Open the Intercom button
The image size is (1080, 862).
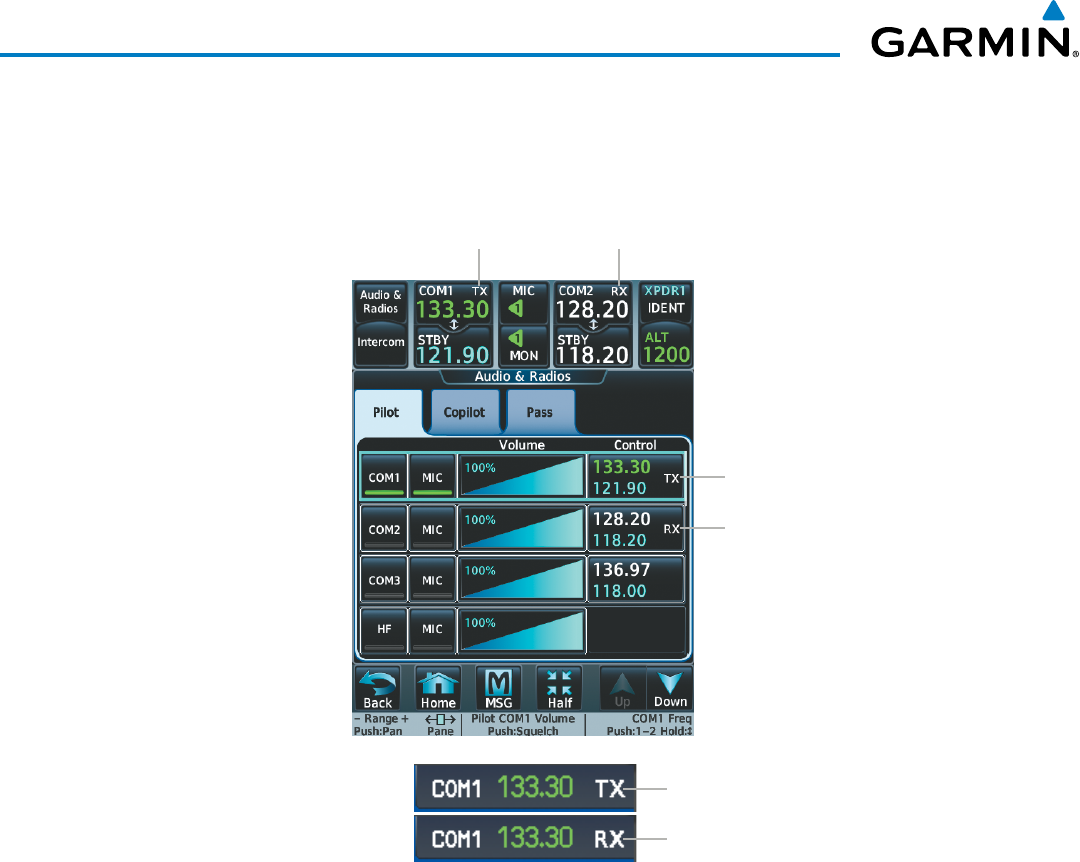(380, 345)
